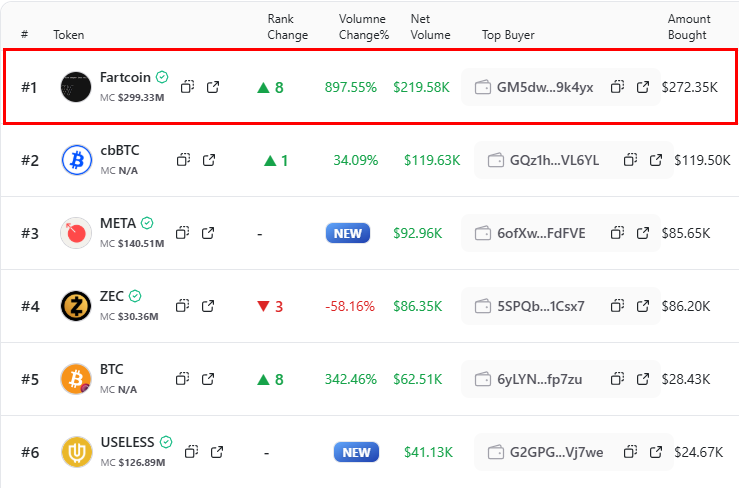Click META verified checkmark badge

click(147, 223)
